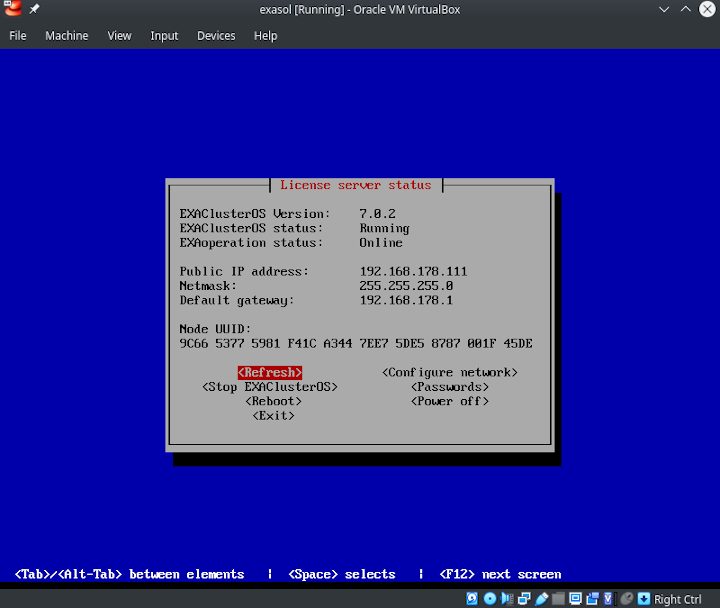720x608 pixels.
Task: Click the keyboard capture arrow icon
Action: click(x=644, y=598)
